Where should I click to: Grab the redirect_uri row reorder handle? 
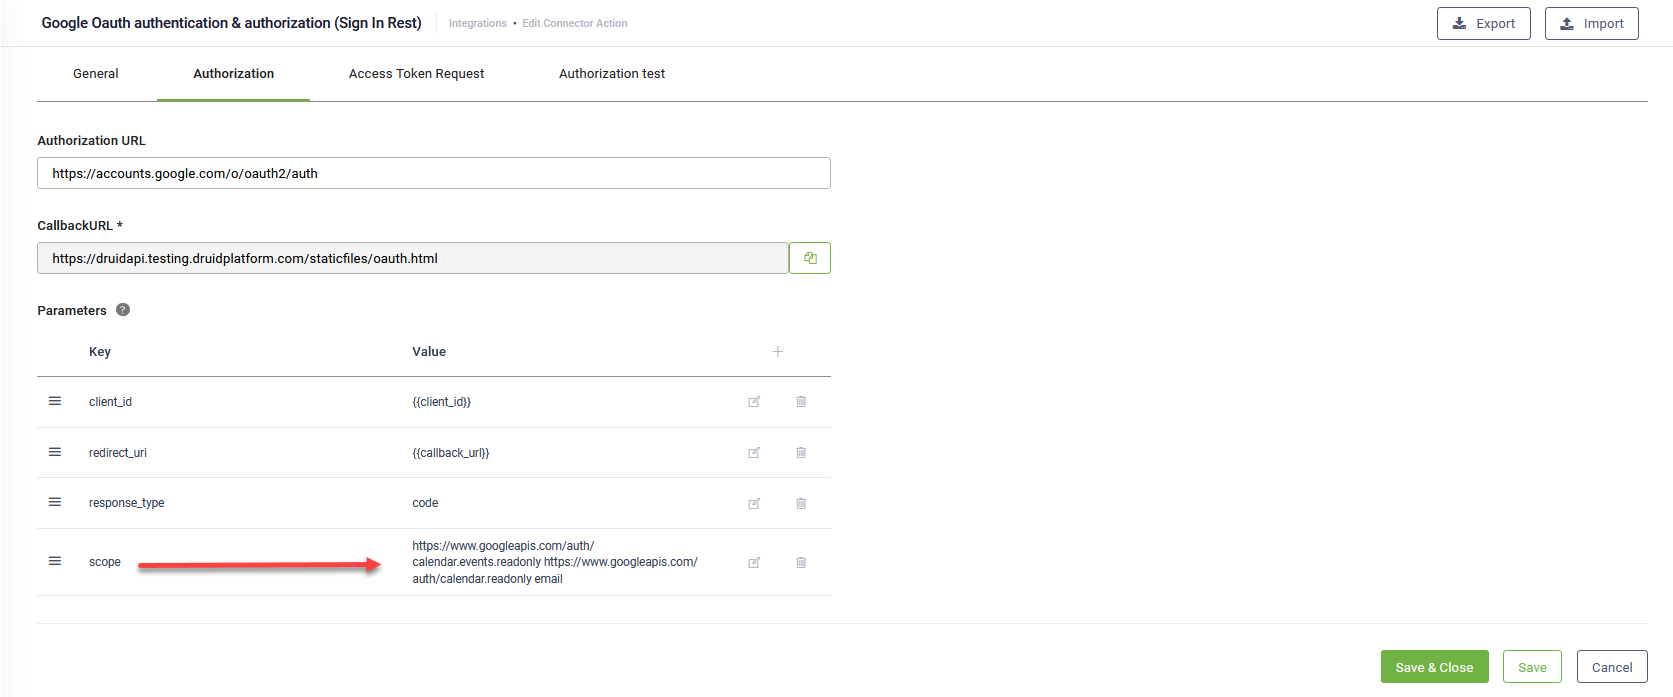[55, 452]
